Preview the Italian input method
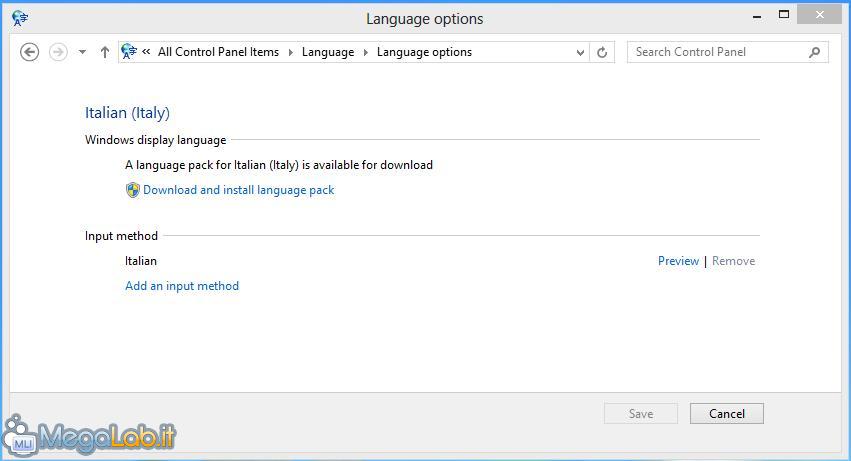 coord(678,261)
